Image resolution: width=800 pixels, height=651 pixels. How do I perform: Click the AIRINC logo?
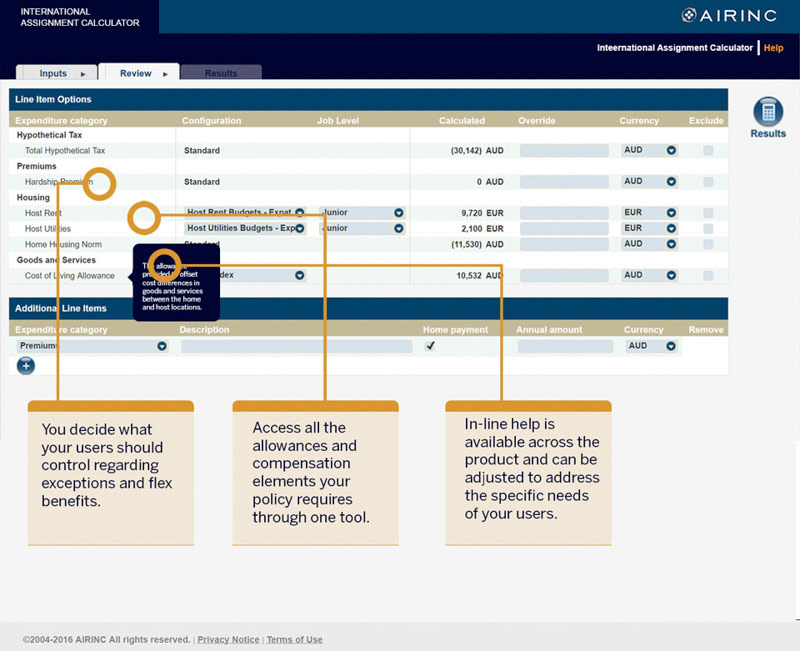[729, 15]
